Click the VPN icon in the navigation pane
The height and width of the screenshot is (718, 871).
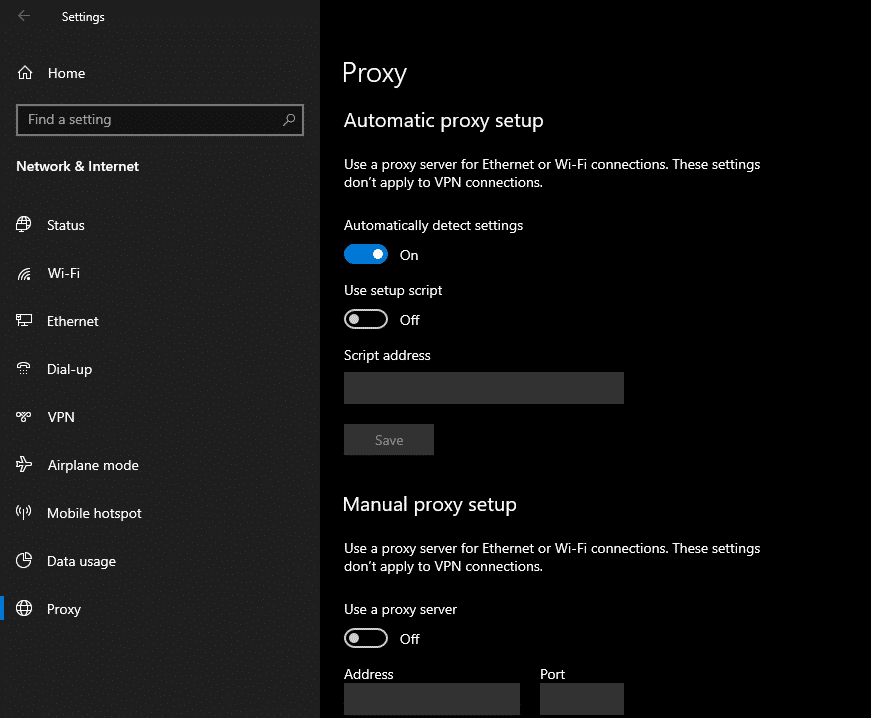(23, 417)
